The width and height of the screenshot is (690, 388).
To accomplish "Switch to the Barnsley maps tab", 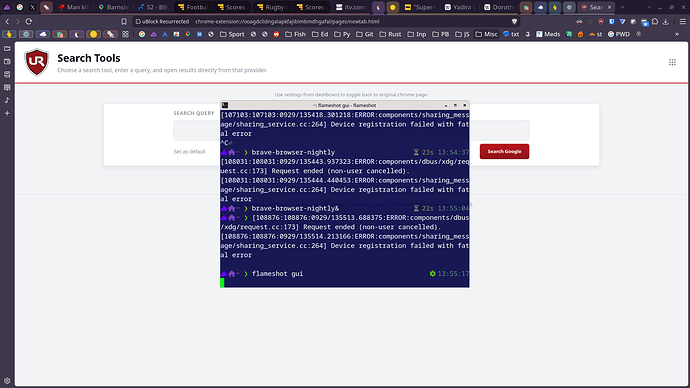I will pyautogui.click(x=114, y=7).
